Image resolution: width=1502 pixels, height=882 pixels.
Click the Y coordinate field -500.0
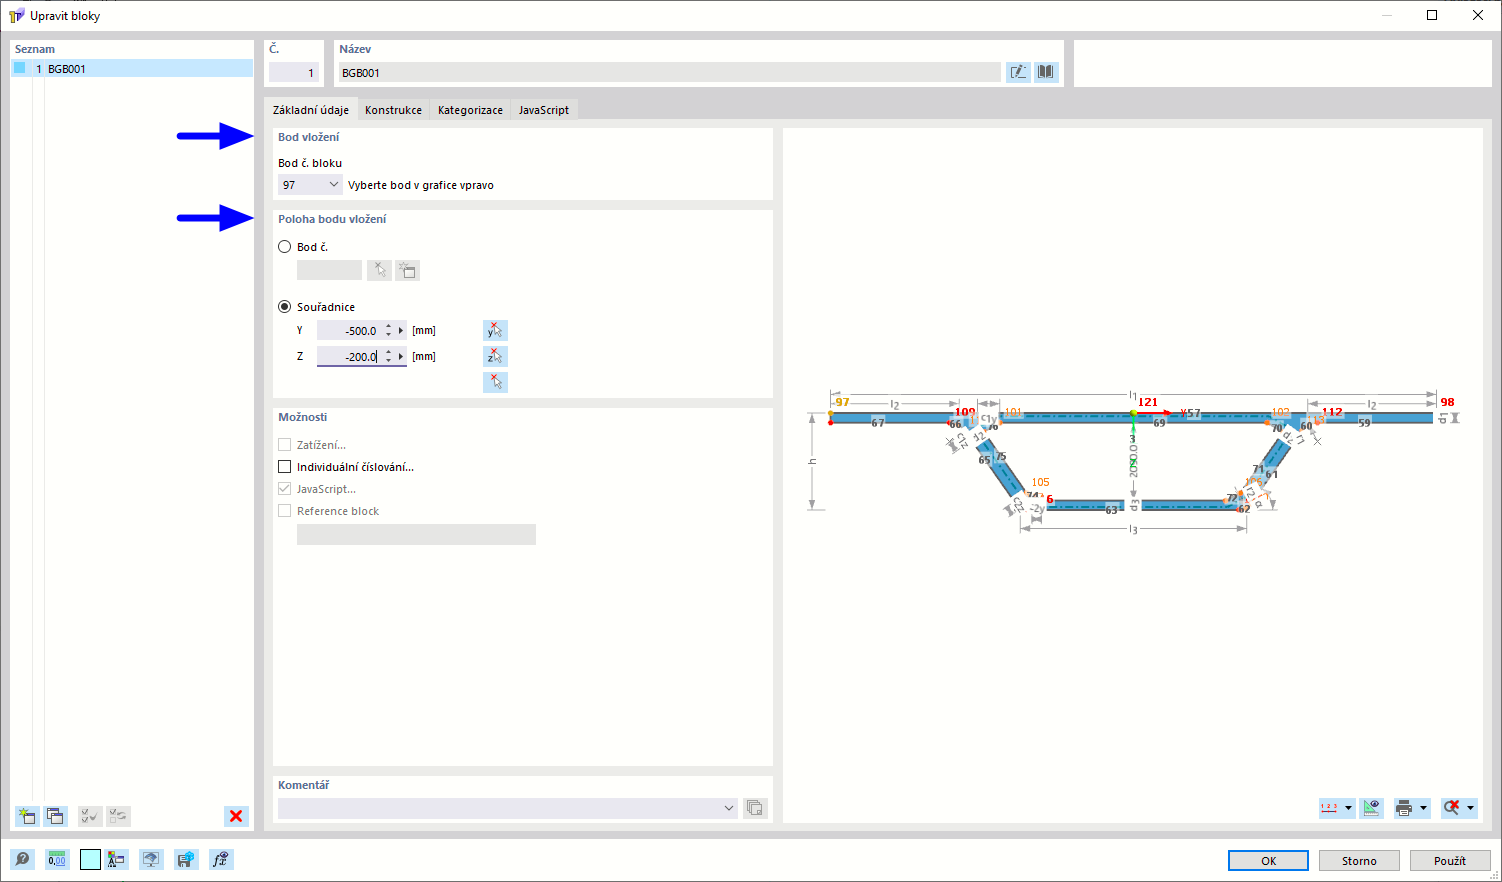pos(349,330)
